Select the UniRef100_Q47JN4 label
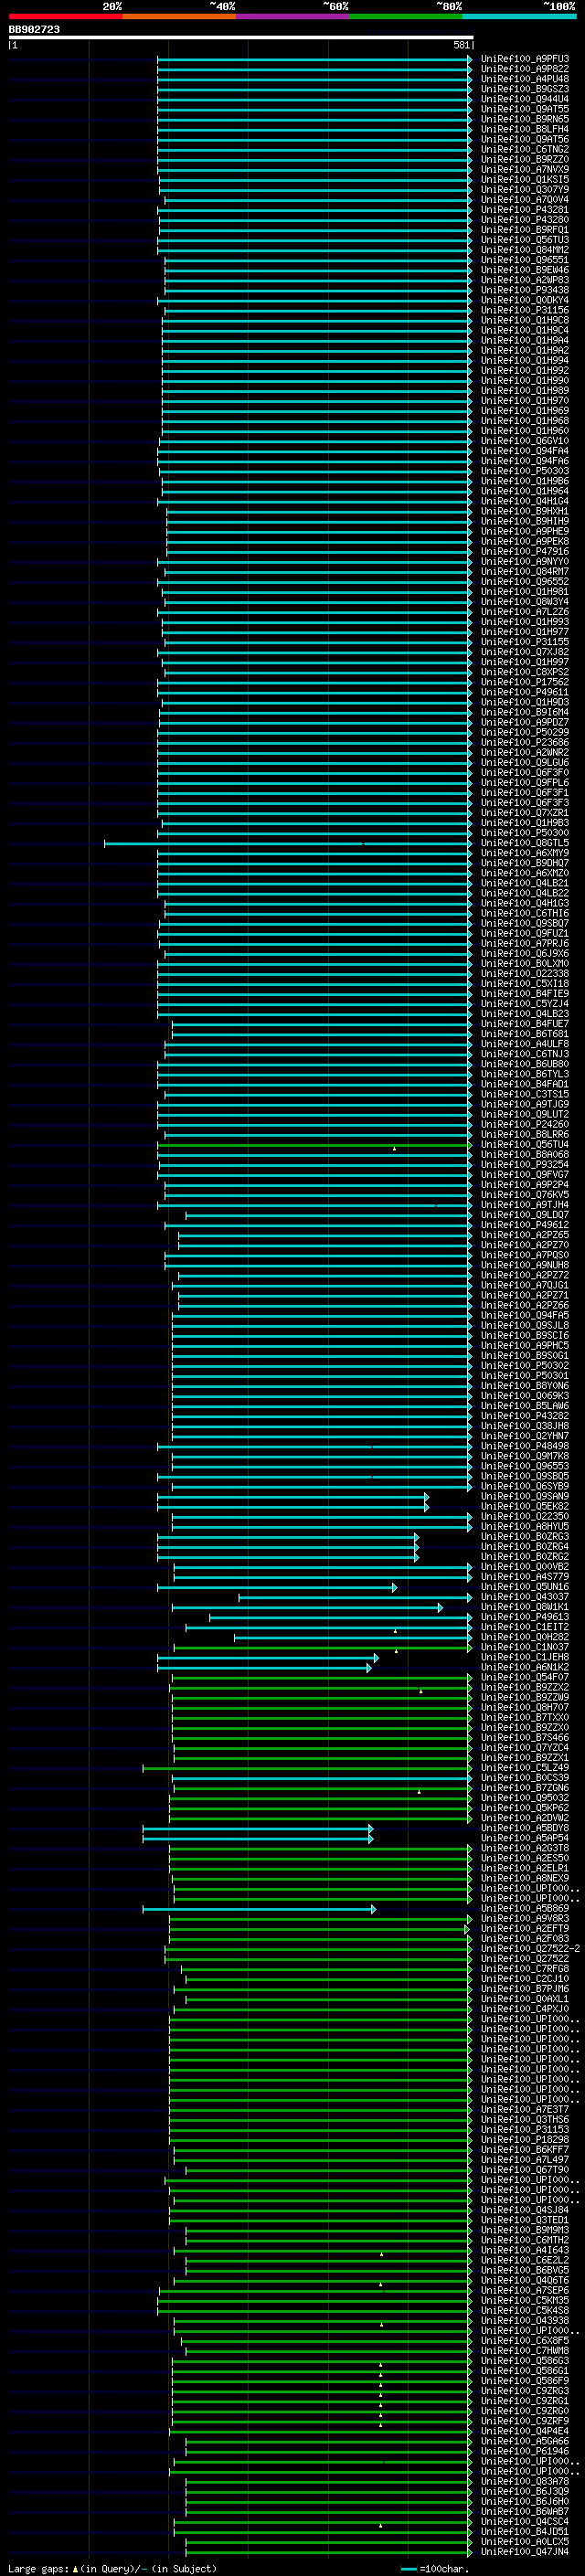Viewport: 585px width, 2576px height. click(x=524, y=2551)
